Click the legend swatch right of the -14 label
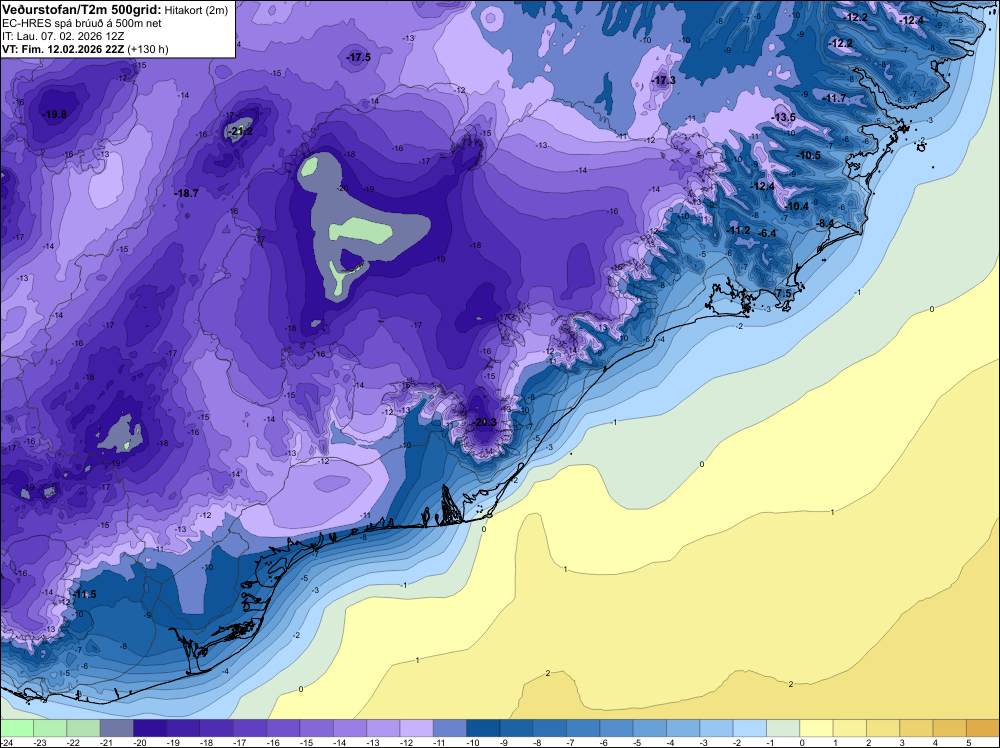The width and height of the screenshot is (1000, 748). click(x=349, y=728)
